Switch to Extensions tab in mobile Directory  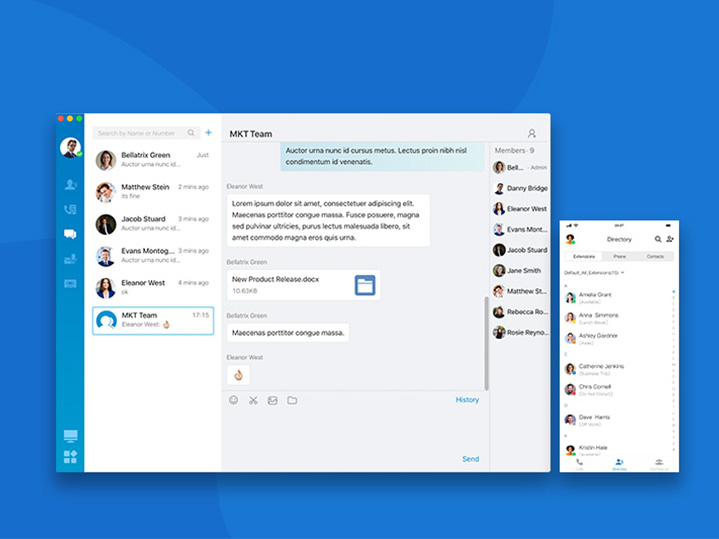tap(584, 256)
